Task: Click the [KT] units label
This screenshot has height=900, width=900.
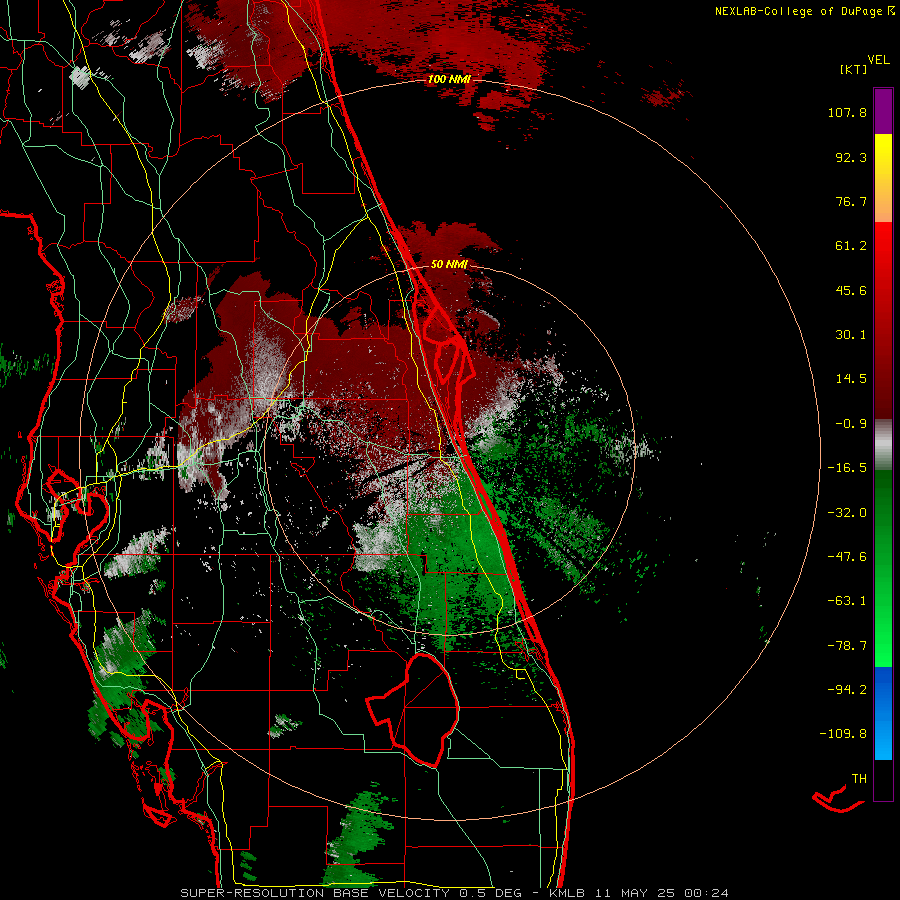Action: click(x=853, y=69)
